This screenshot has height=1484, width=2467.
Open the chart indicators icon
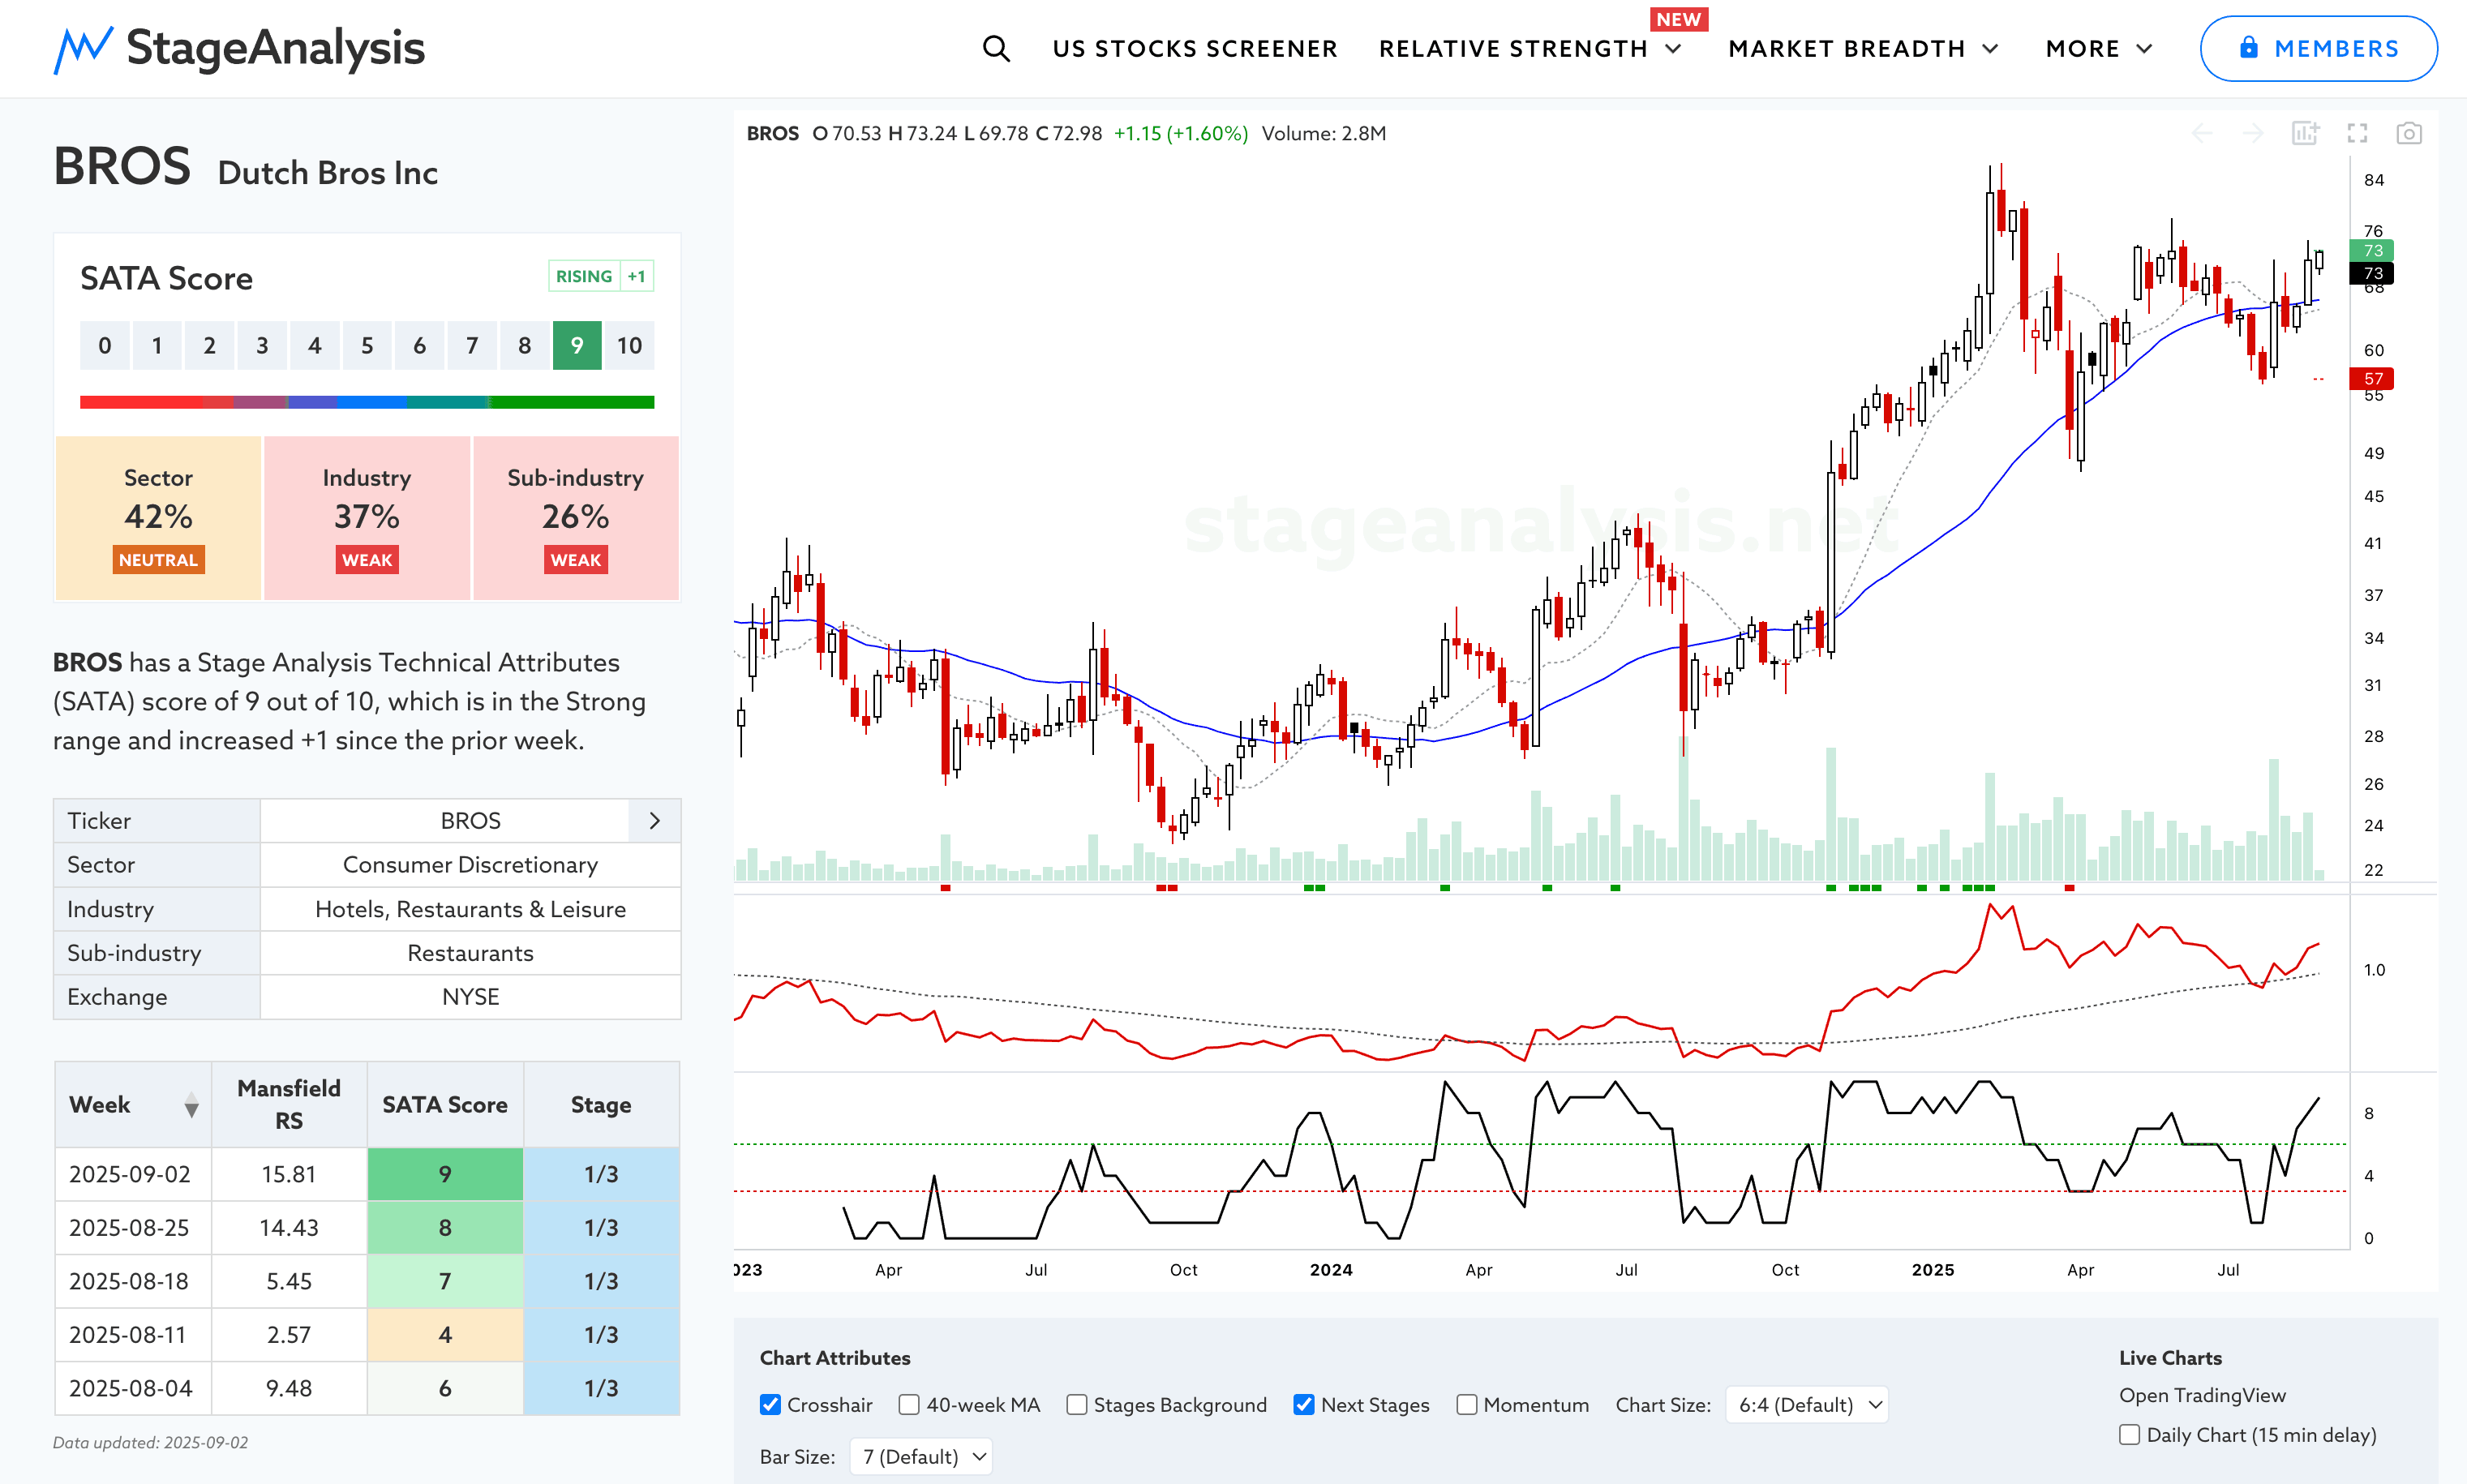pyautogui.click(x=2305, y=133)
